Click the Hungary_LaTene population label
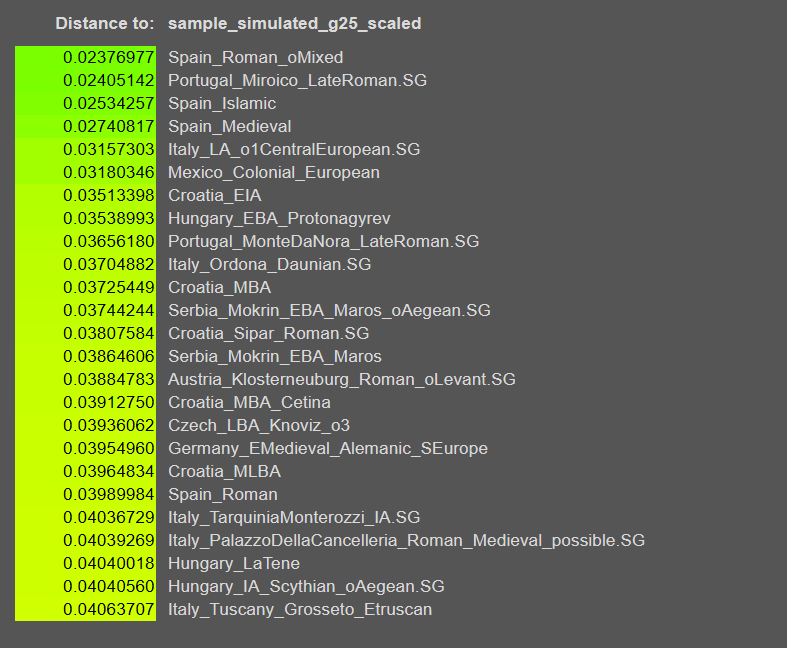 (x=235, y=564)
